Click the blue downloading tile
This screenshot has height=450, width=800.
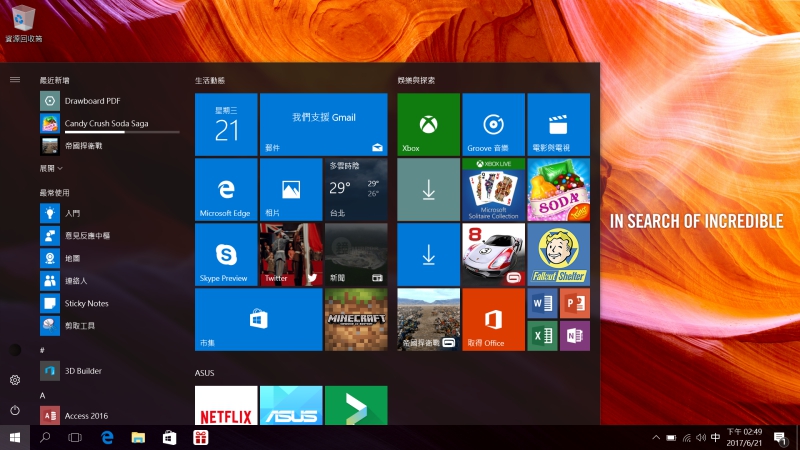(428, 255)
